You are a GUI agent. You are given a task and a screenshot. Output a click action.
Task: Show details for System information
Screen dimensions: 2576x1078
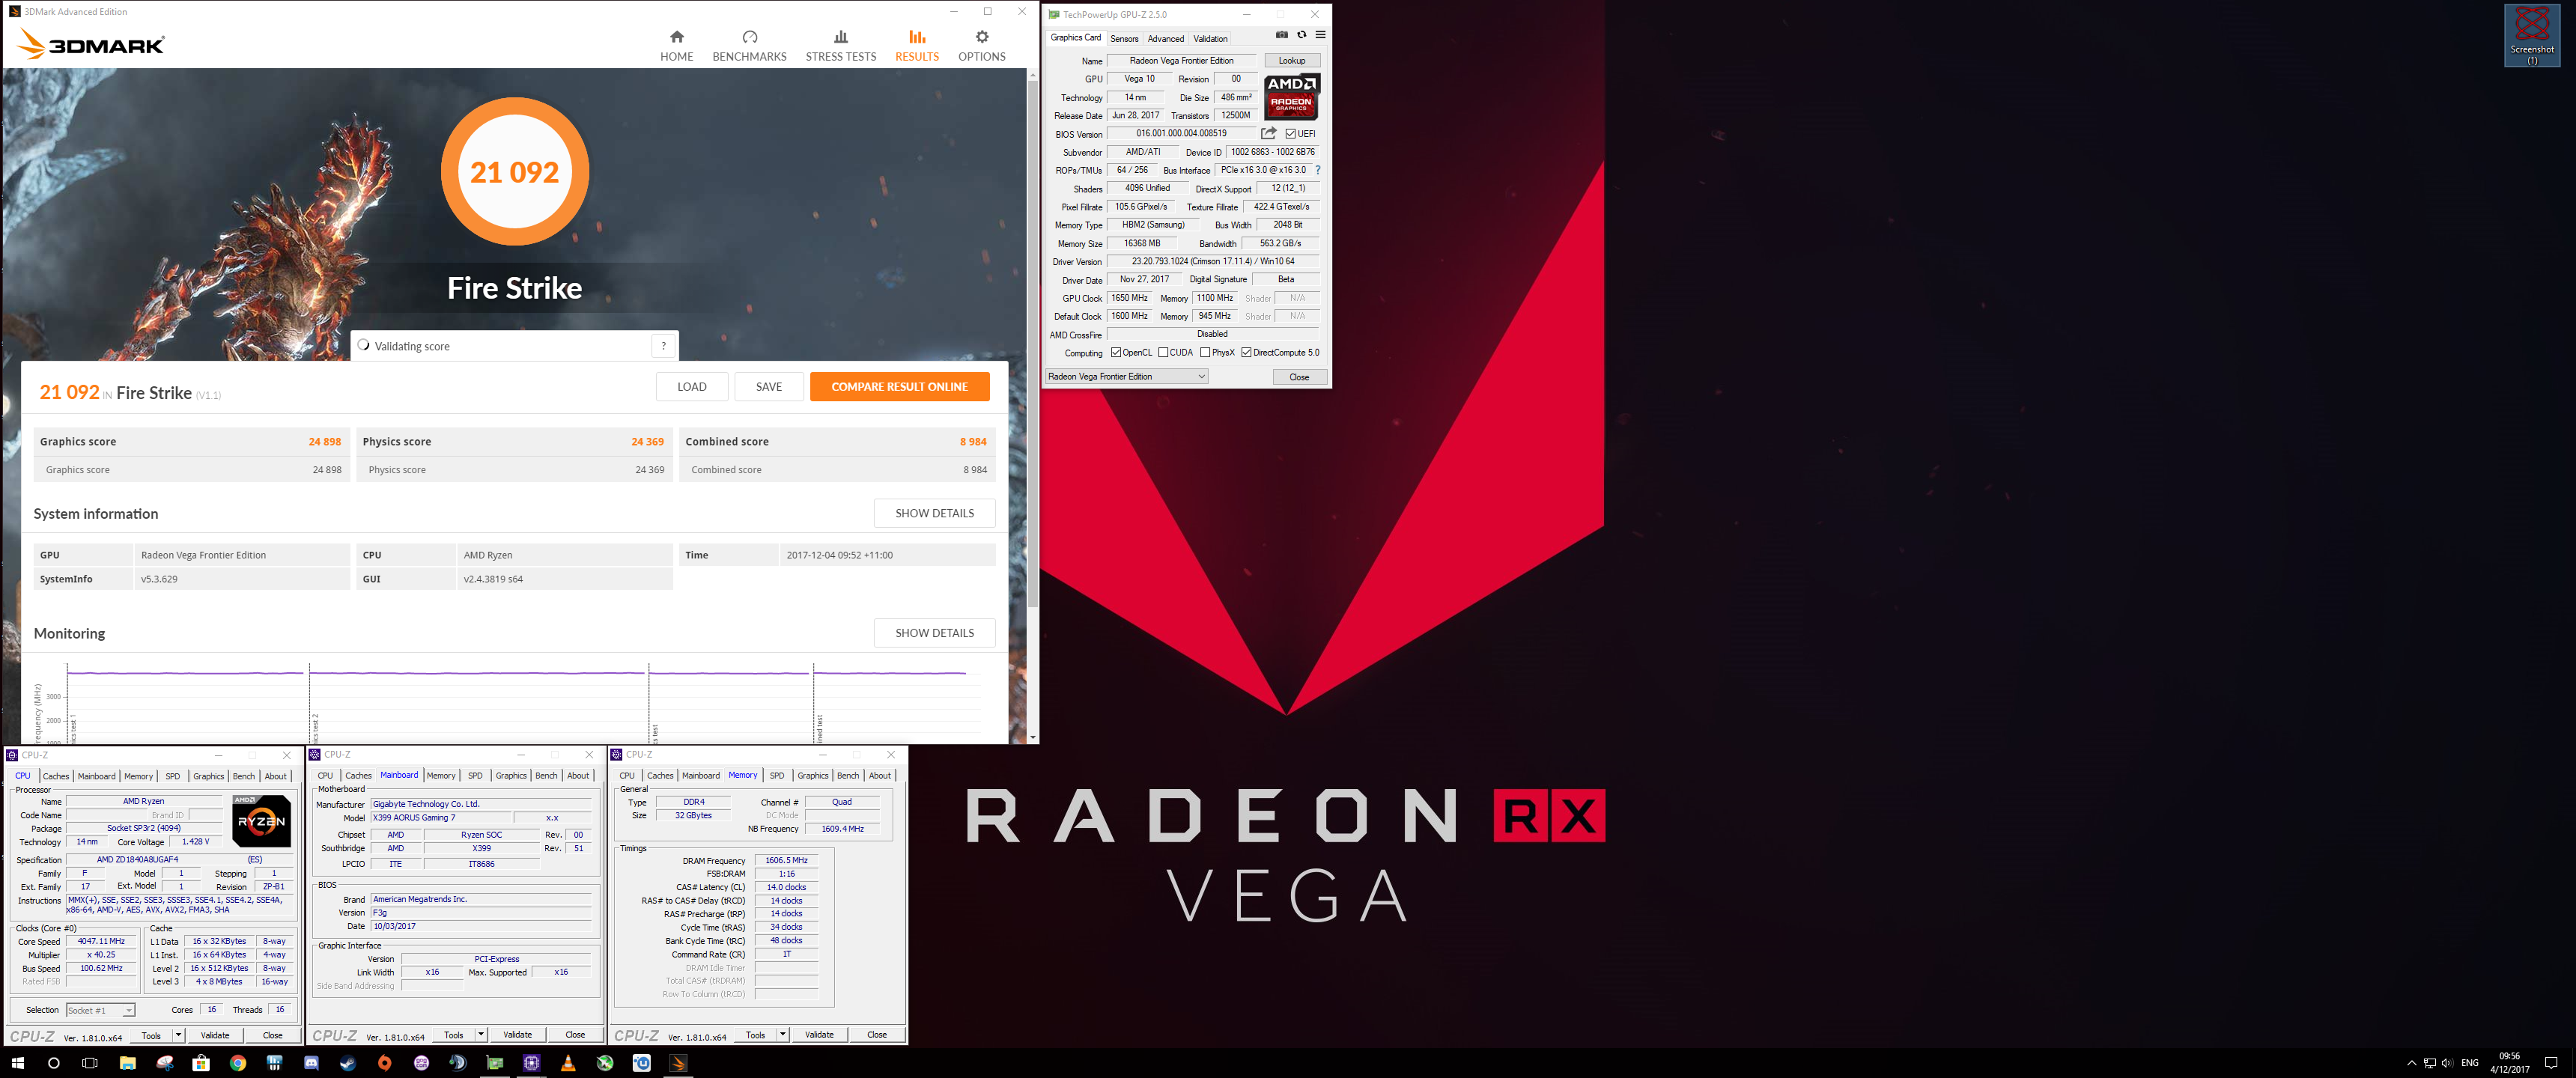(x=934, y=513)
